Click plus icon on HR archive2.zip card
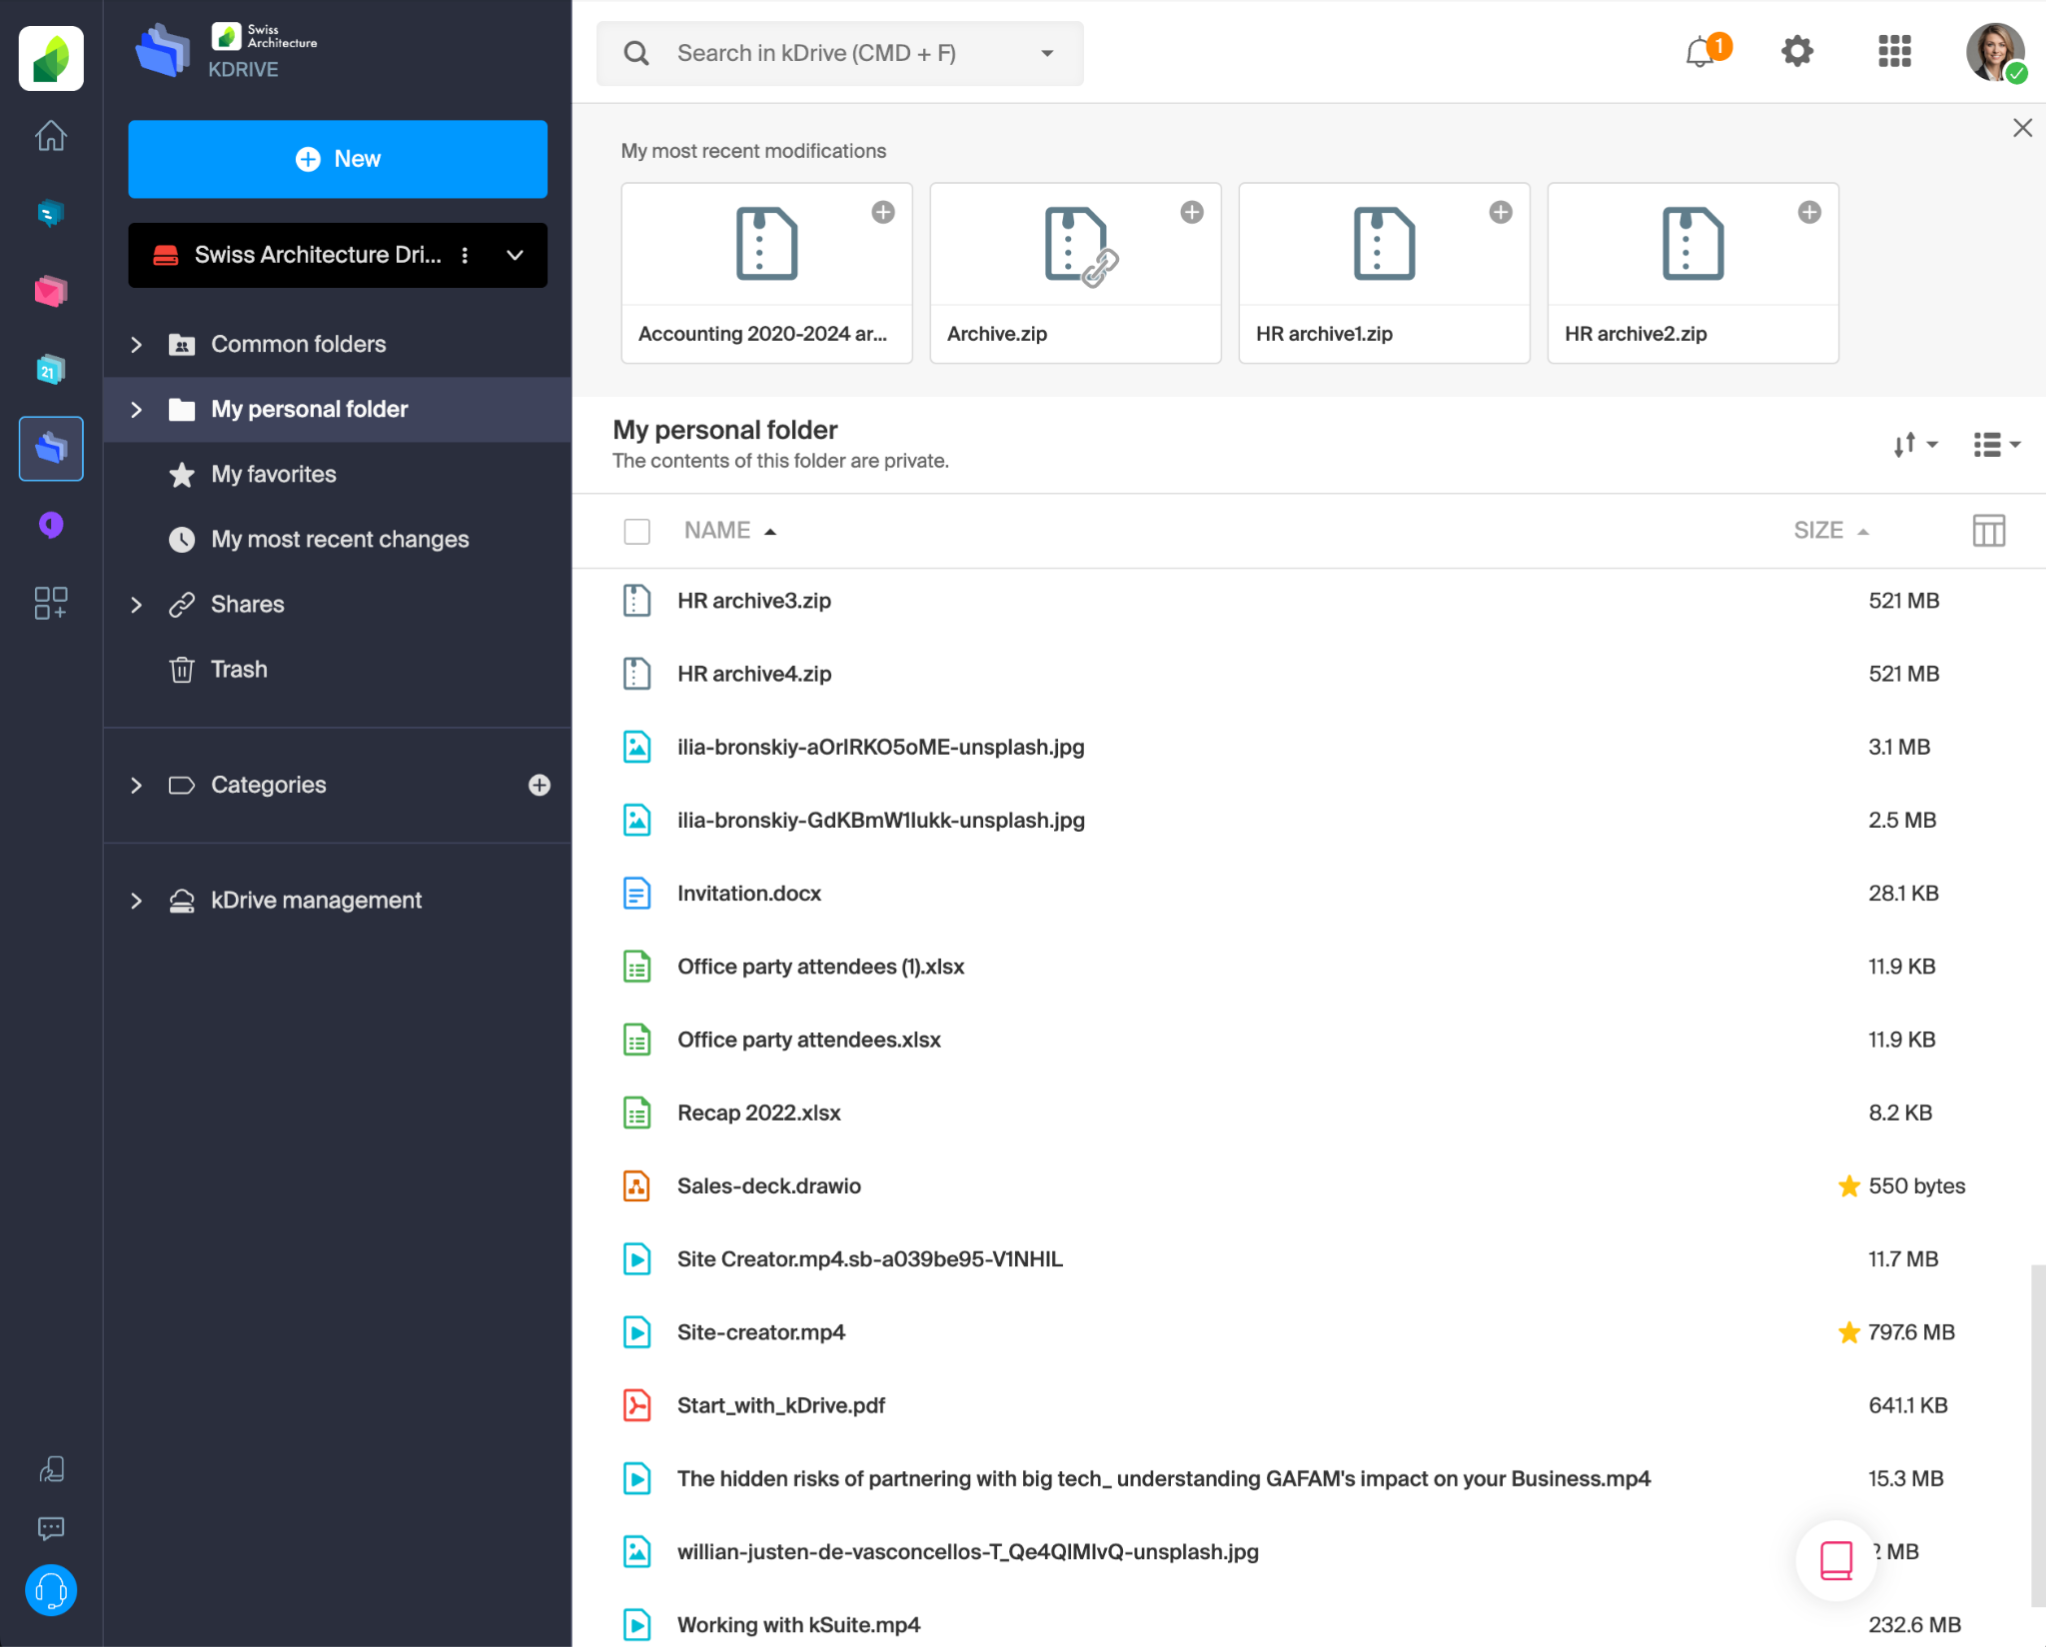This screenshot has width=2047, height=1648. 1810,212
